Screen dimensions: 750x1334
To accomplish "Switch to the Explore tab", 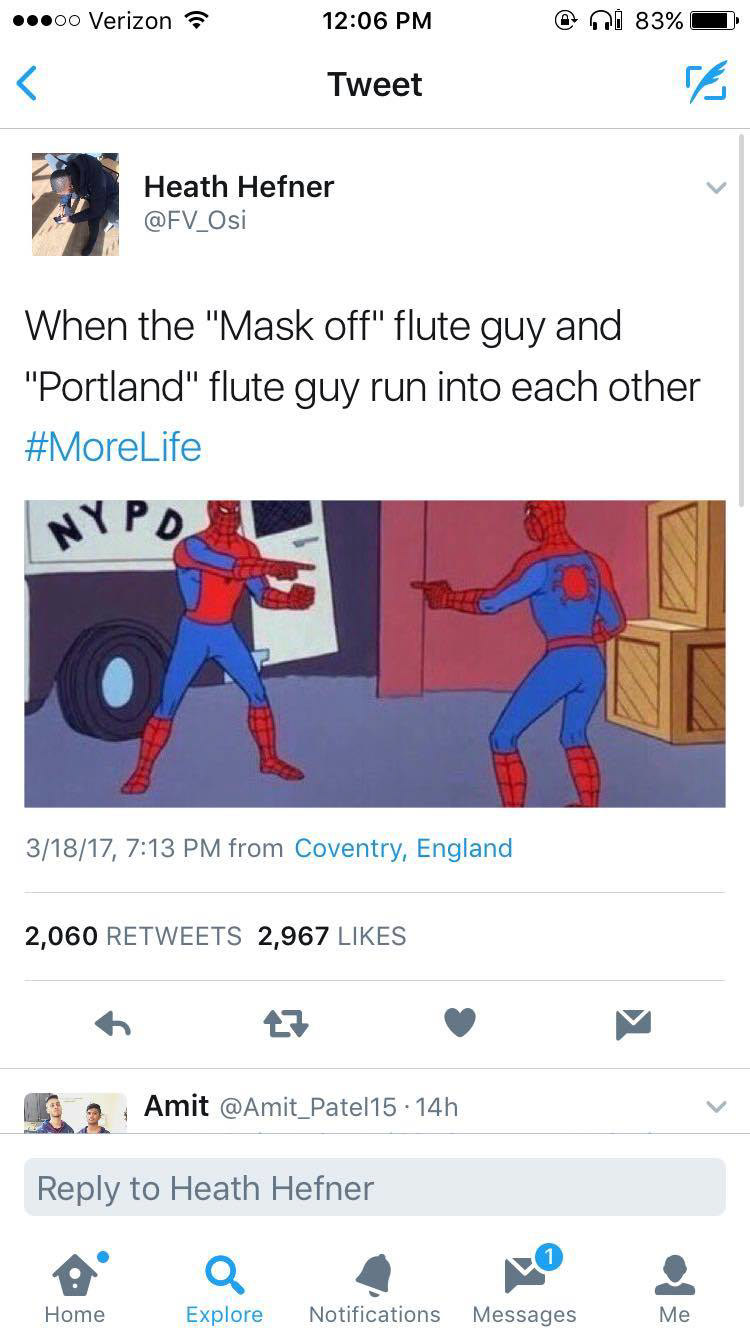I will tap(224, 1287).
